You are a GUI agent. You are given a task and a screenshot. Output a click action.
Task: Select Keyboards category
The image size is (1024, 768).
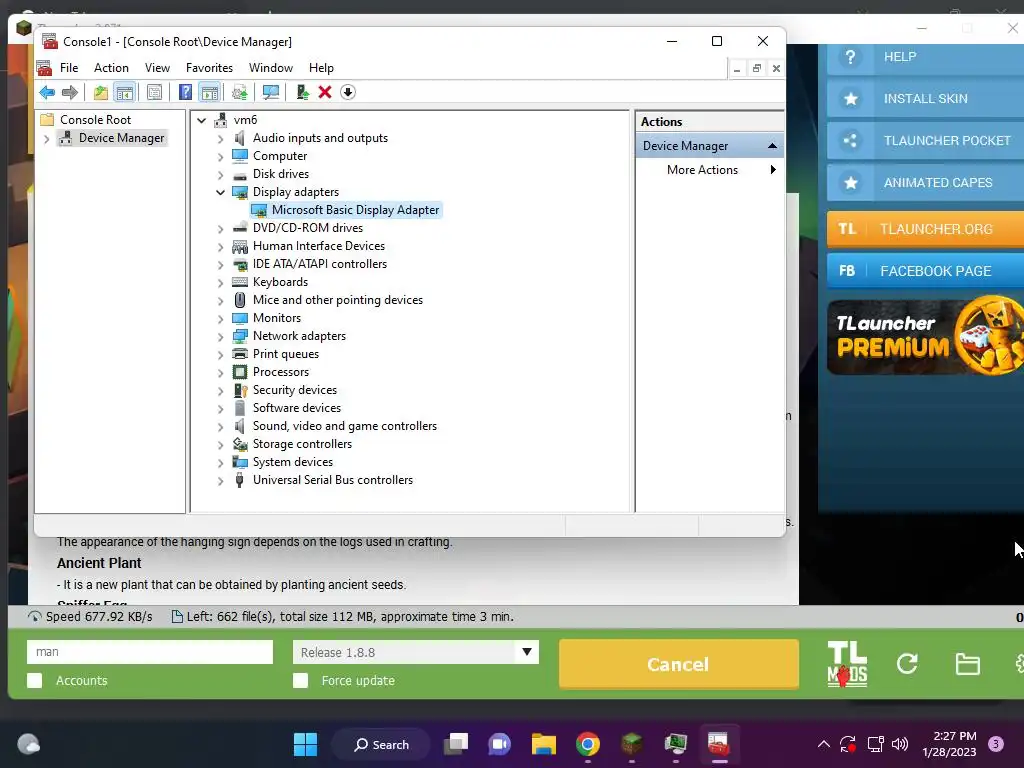280,281
